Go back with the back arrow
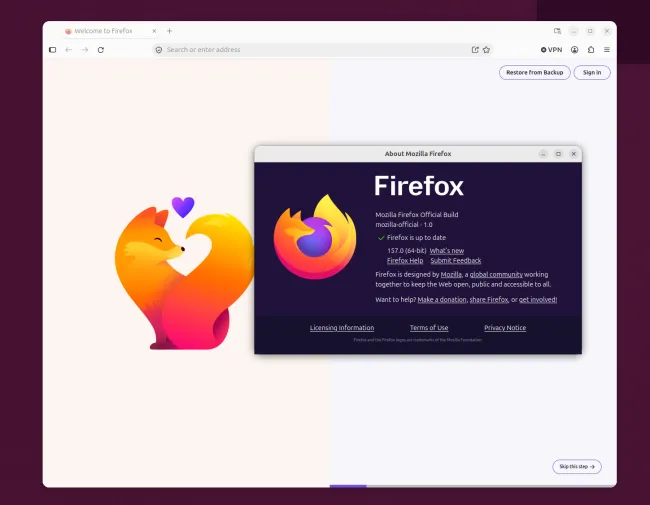This screenshot has height=505, width=650. point(68,50)
